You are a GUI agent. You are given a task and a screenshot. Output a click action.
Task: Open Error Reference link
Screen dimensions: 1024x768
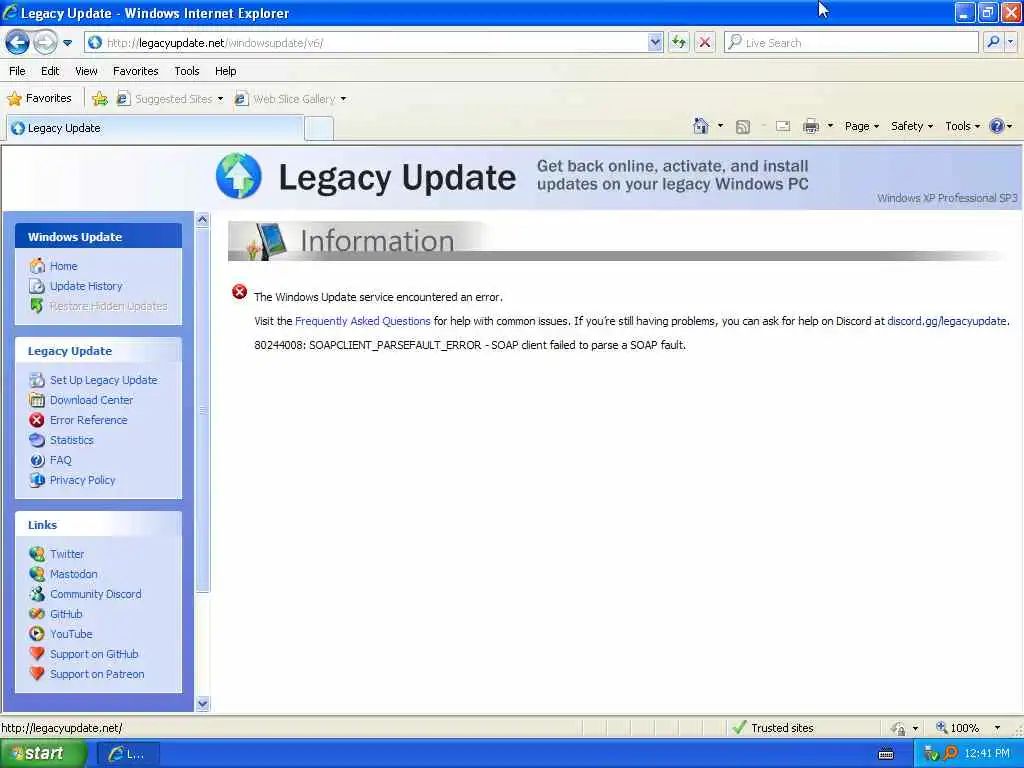(89, 420)
